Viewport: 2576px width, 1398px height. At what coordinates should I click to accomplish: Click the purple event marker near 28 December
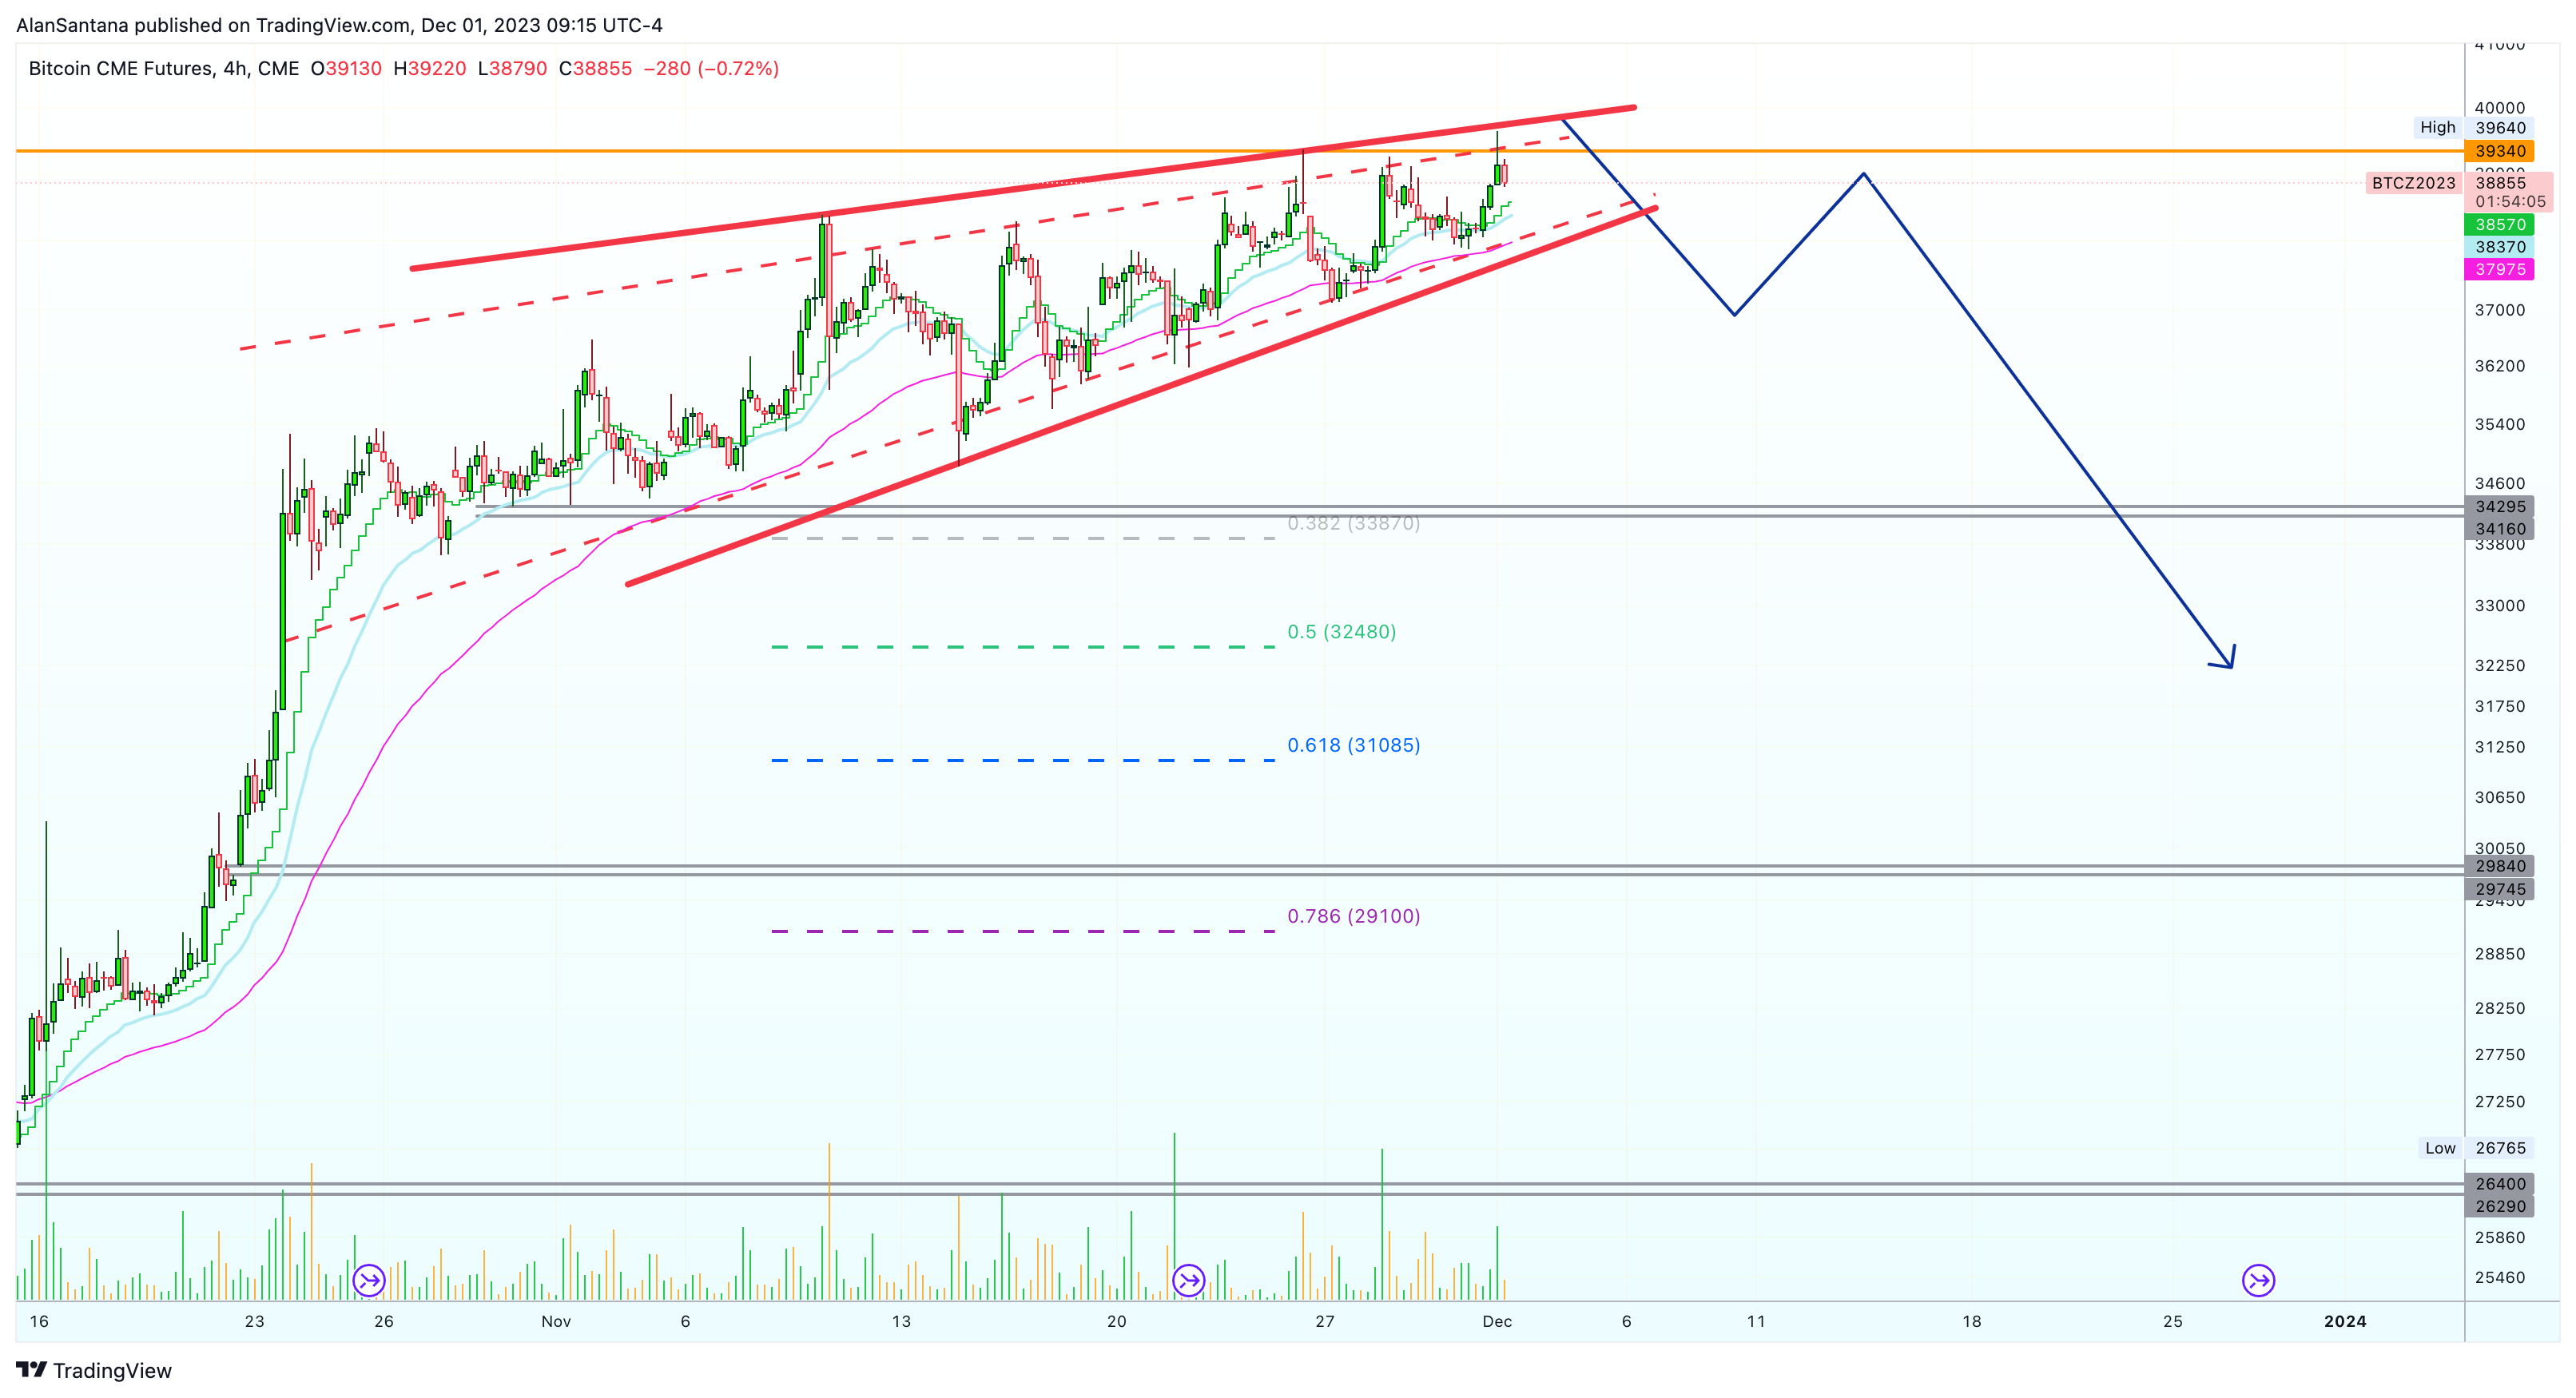pyautogui.click(x=2258, y=1280)
